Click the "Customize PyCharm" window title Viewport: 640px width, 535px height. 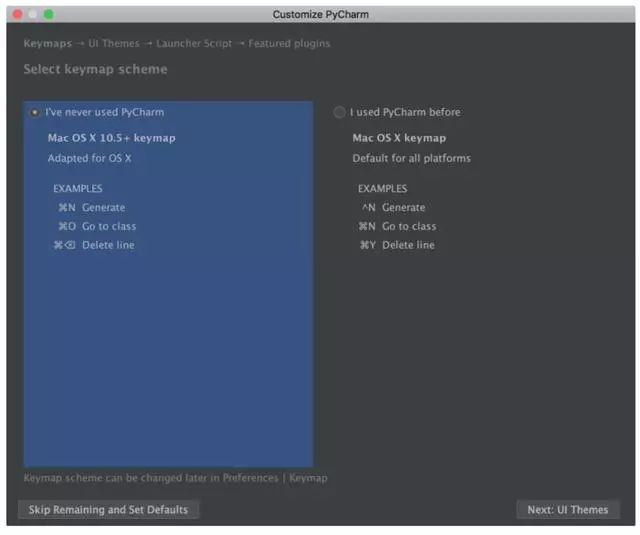click(320, 14)
